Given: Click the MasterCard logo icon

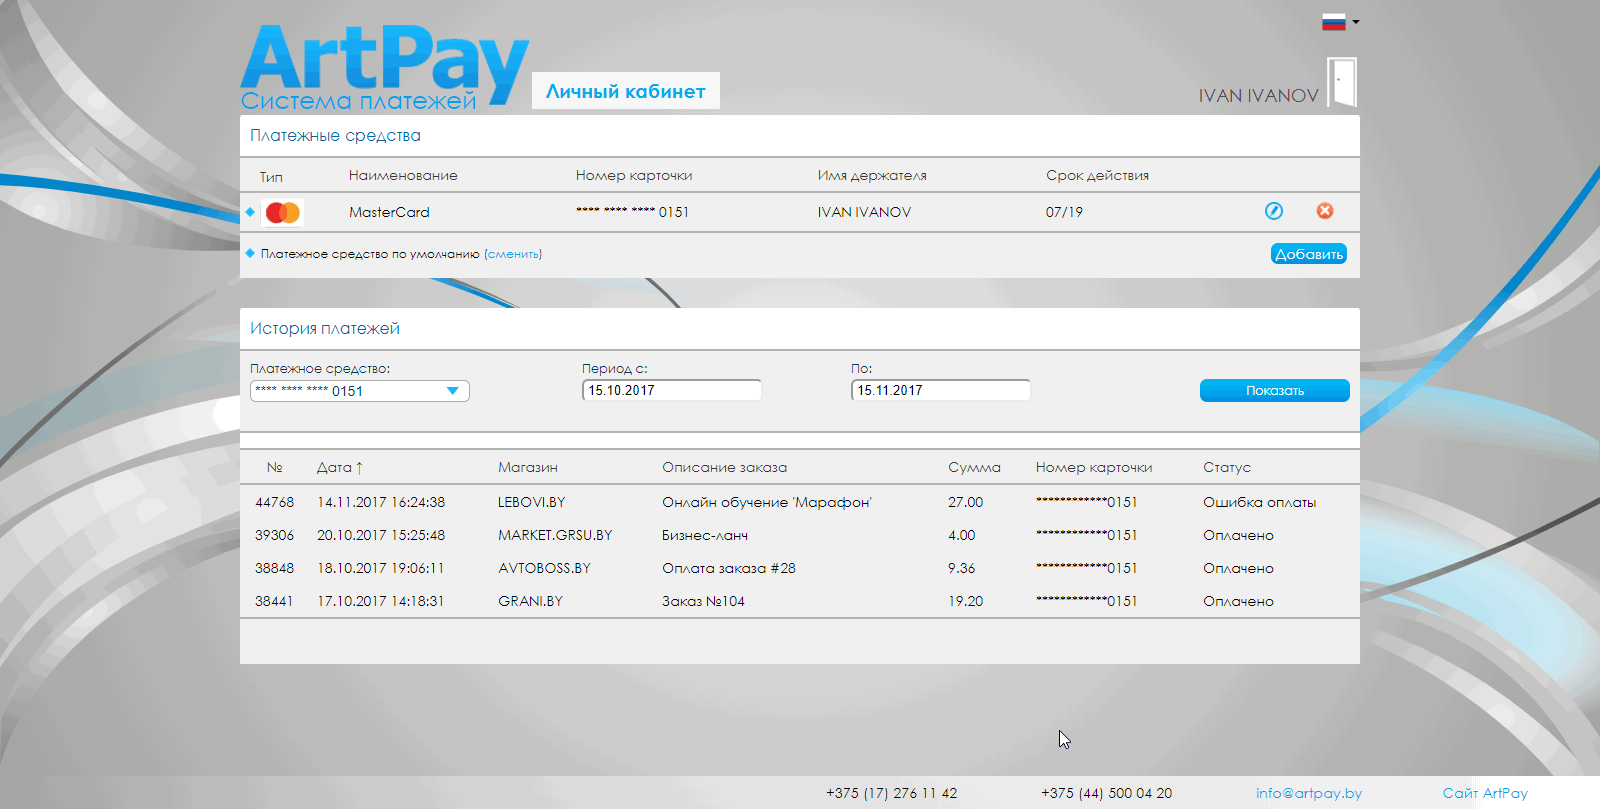Looking at the screenshot, I should 283,212.
